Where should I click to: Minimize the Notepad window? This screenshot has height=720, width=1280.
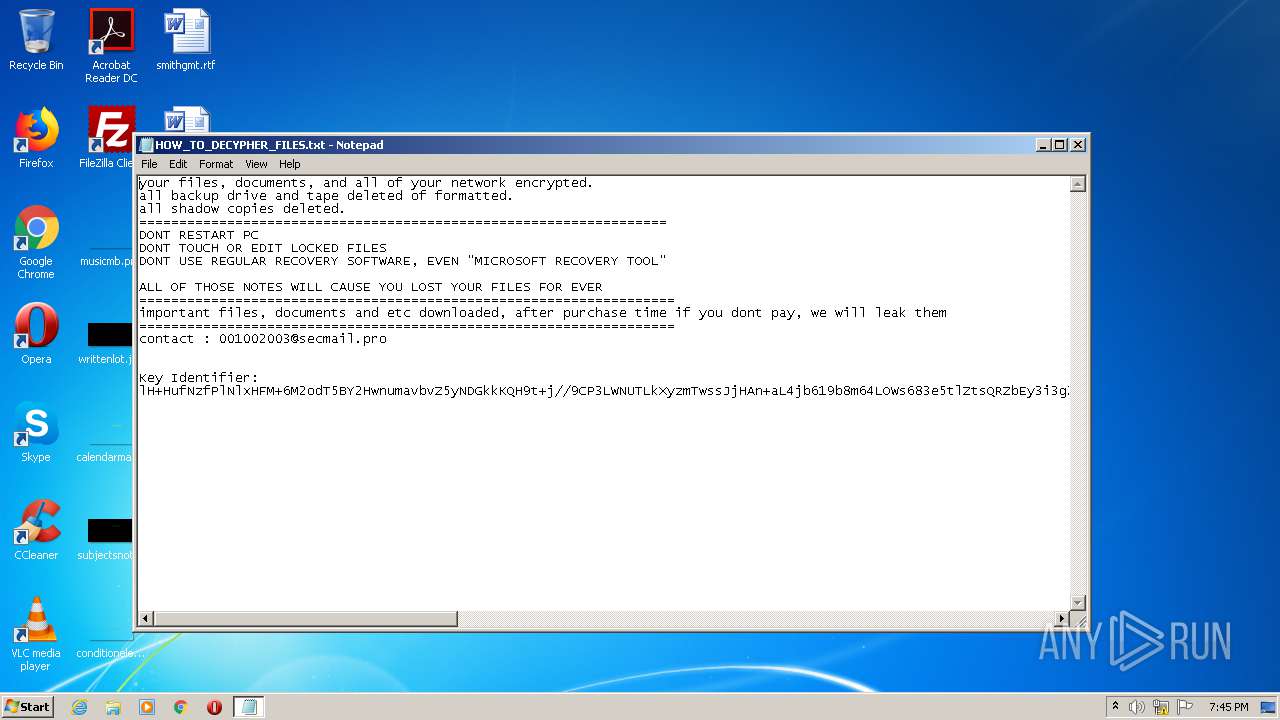(1044, 145)
